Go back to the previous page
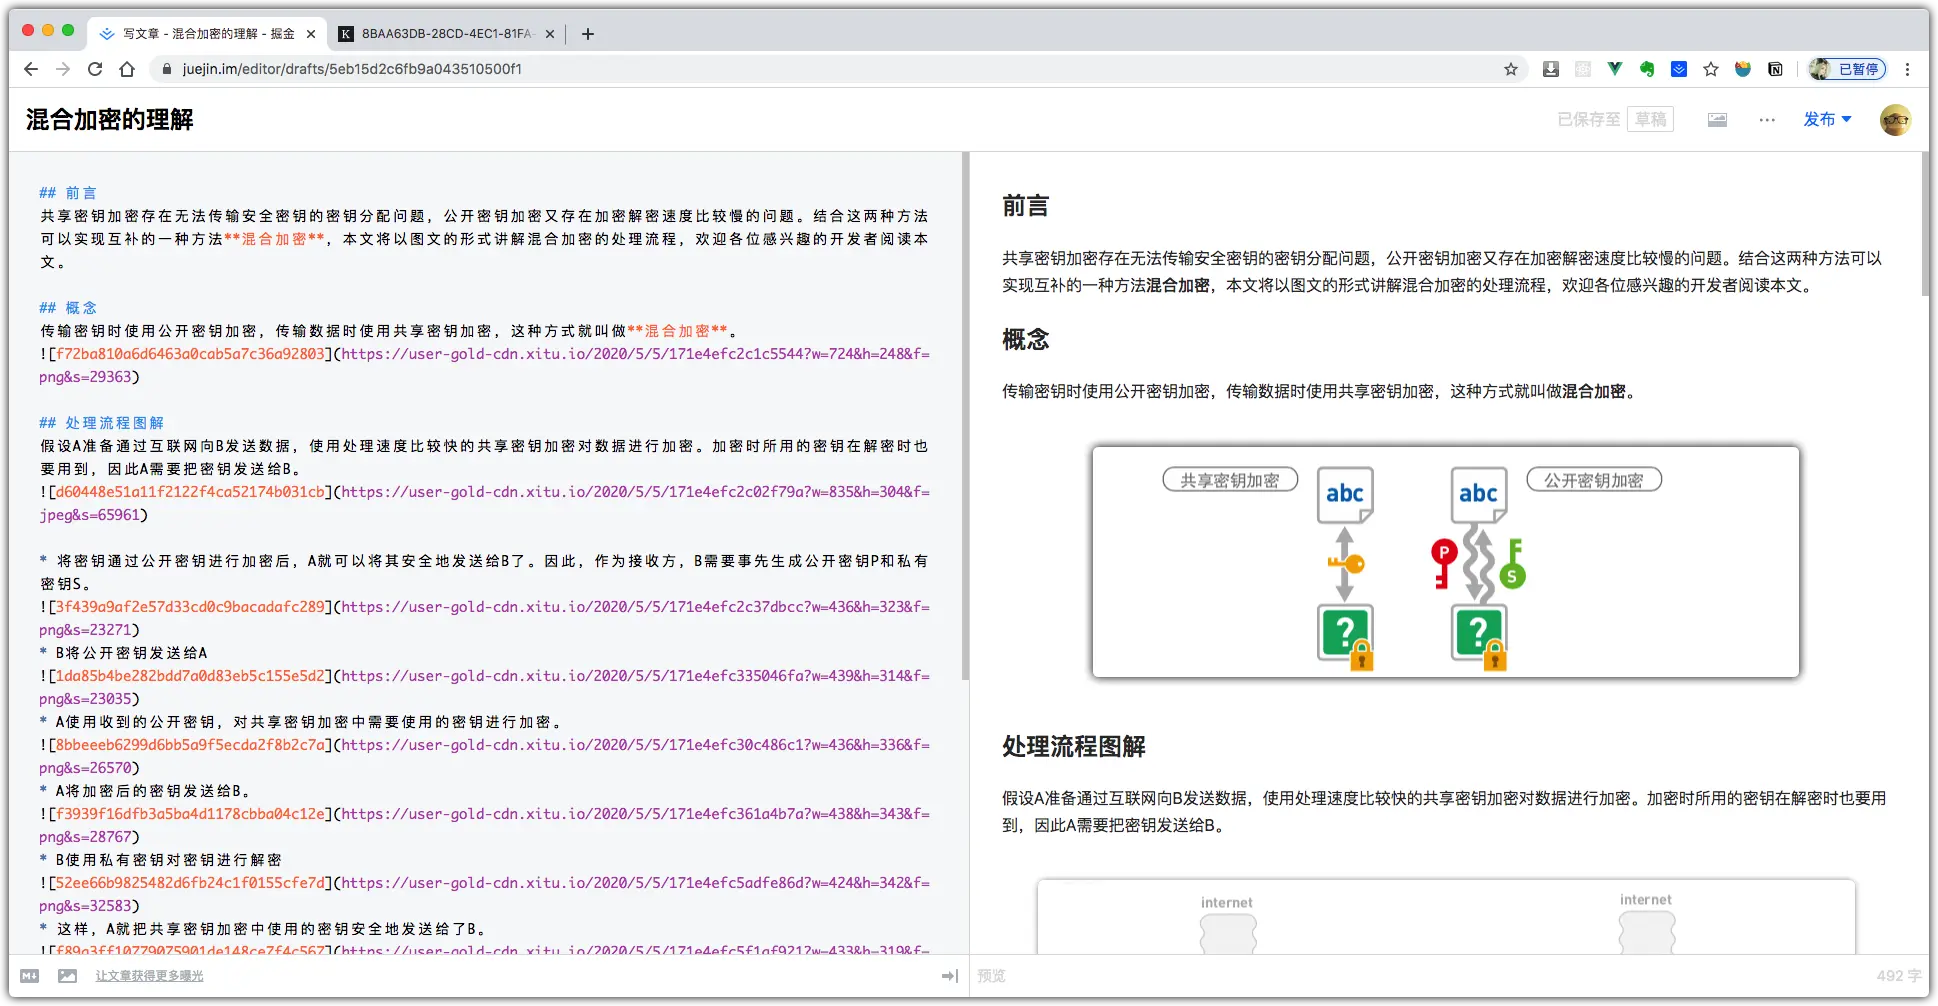The image size is (1938, 1006). coord(31,69)
